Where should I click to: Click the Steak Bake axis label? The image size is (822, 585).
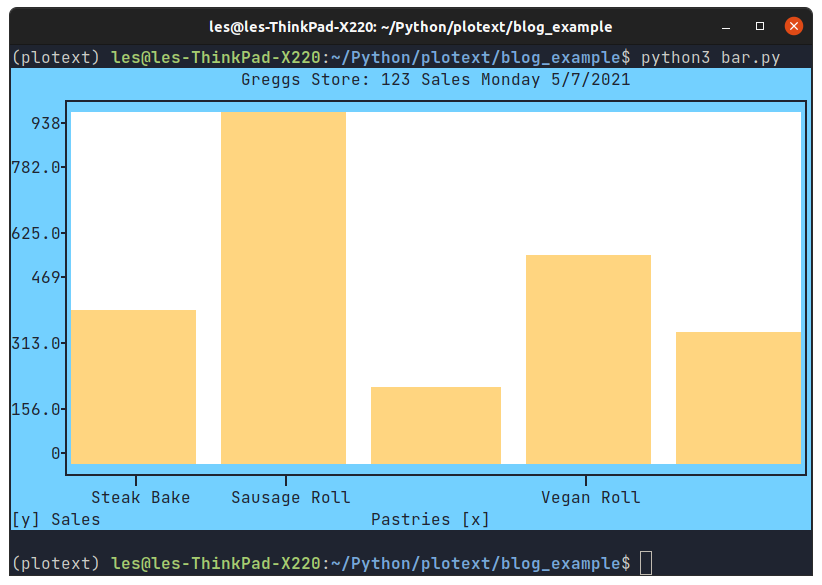click(x=140, y=497)
